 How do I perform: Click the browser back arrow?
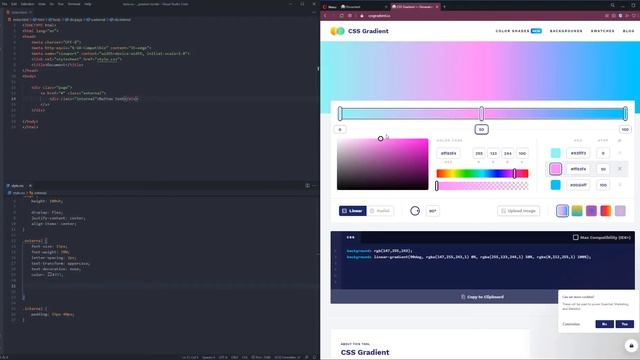click(x=325, y=16)
